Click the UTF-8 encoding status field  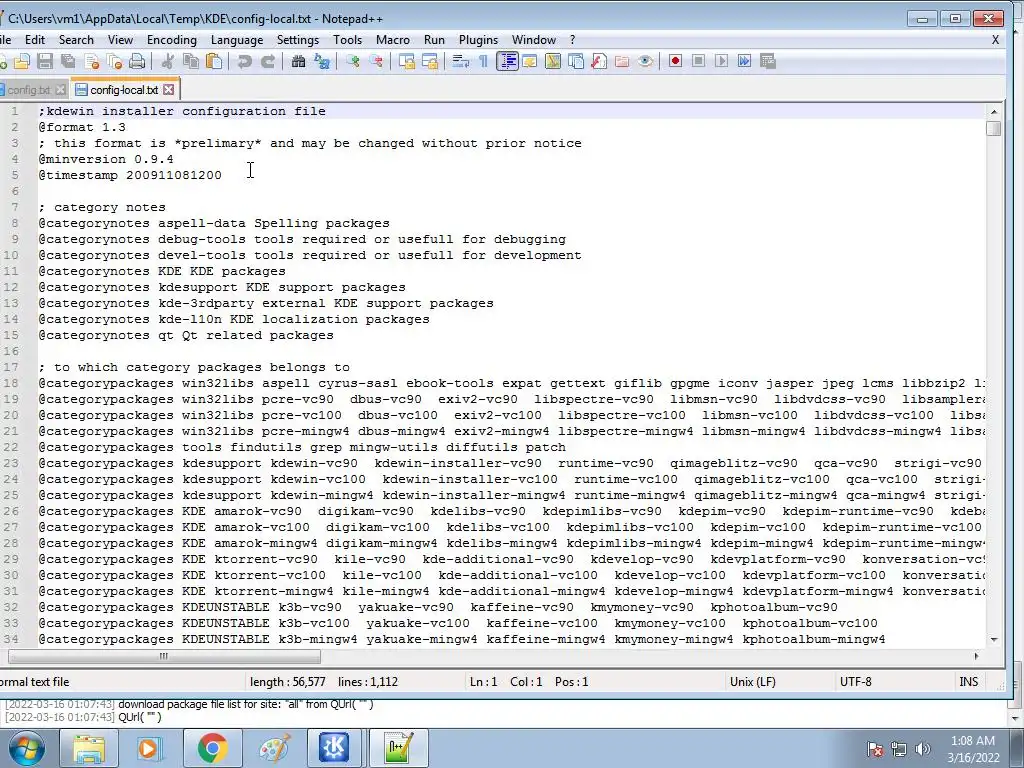click(856, 682)
